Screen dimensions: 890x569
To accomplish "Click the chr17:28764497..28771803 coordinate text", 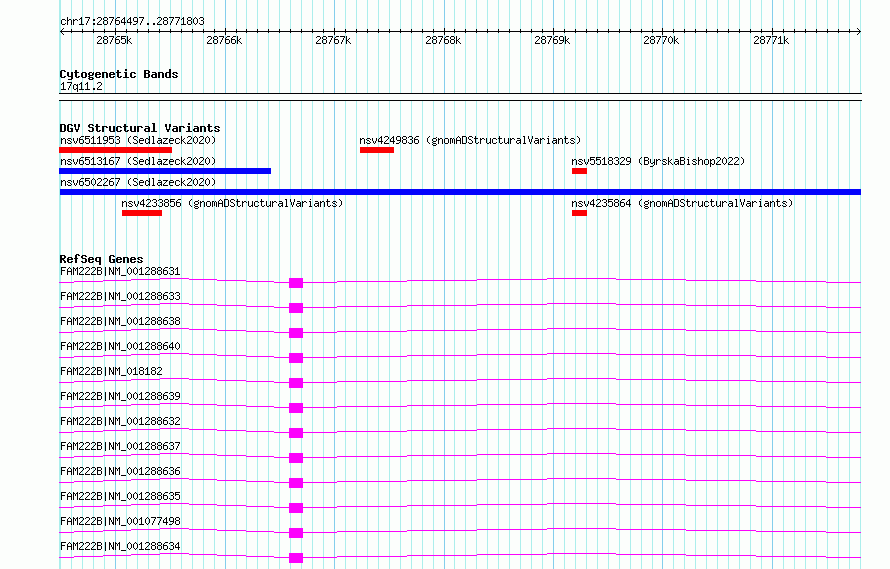I will (132, 21).
